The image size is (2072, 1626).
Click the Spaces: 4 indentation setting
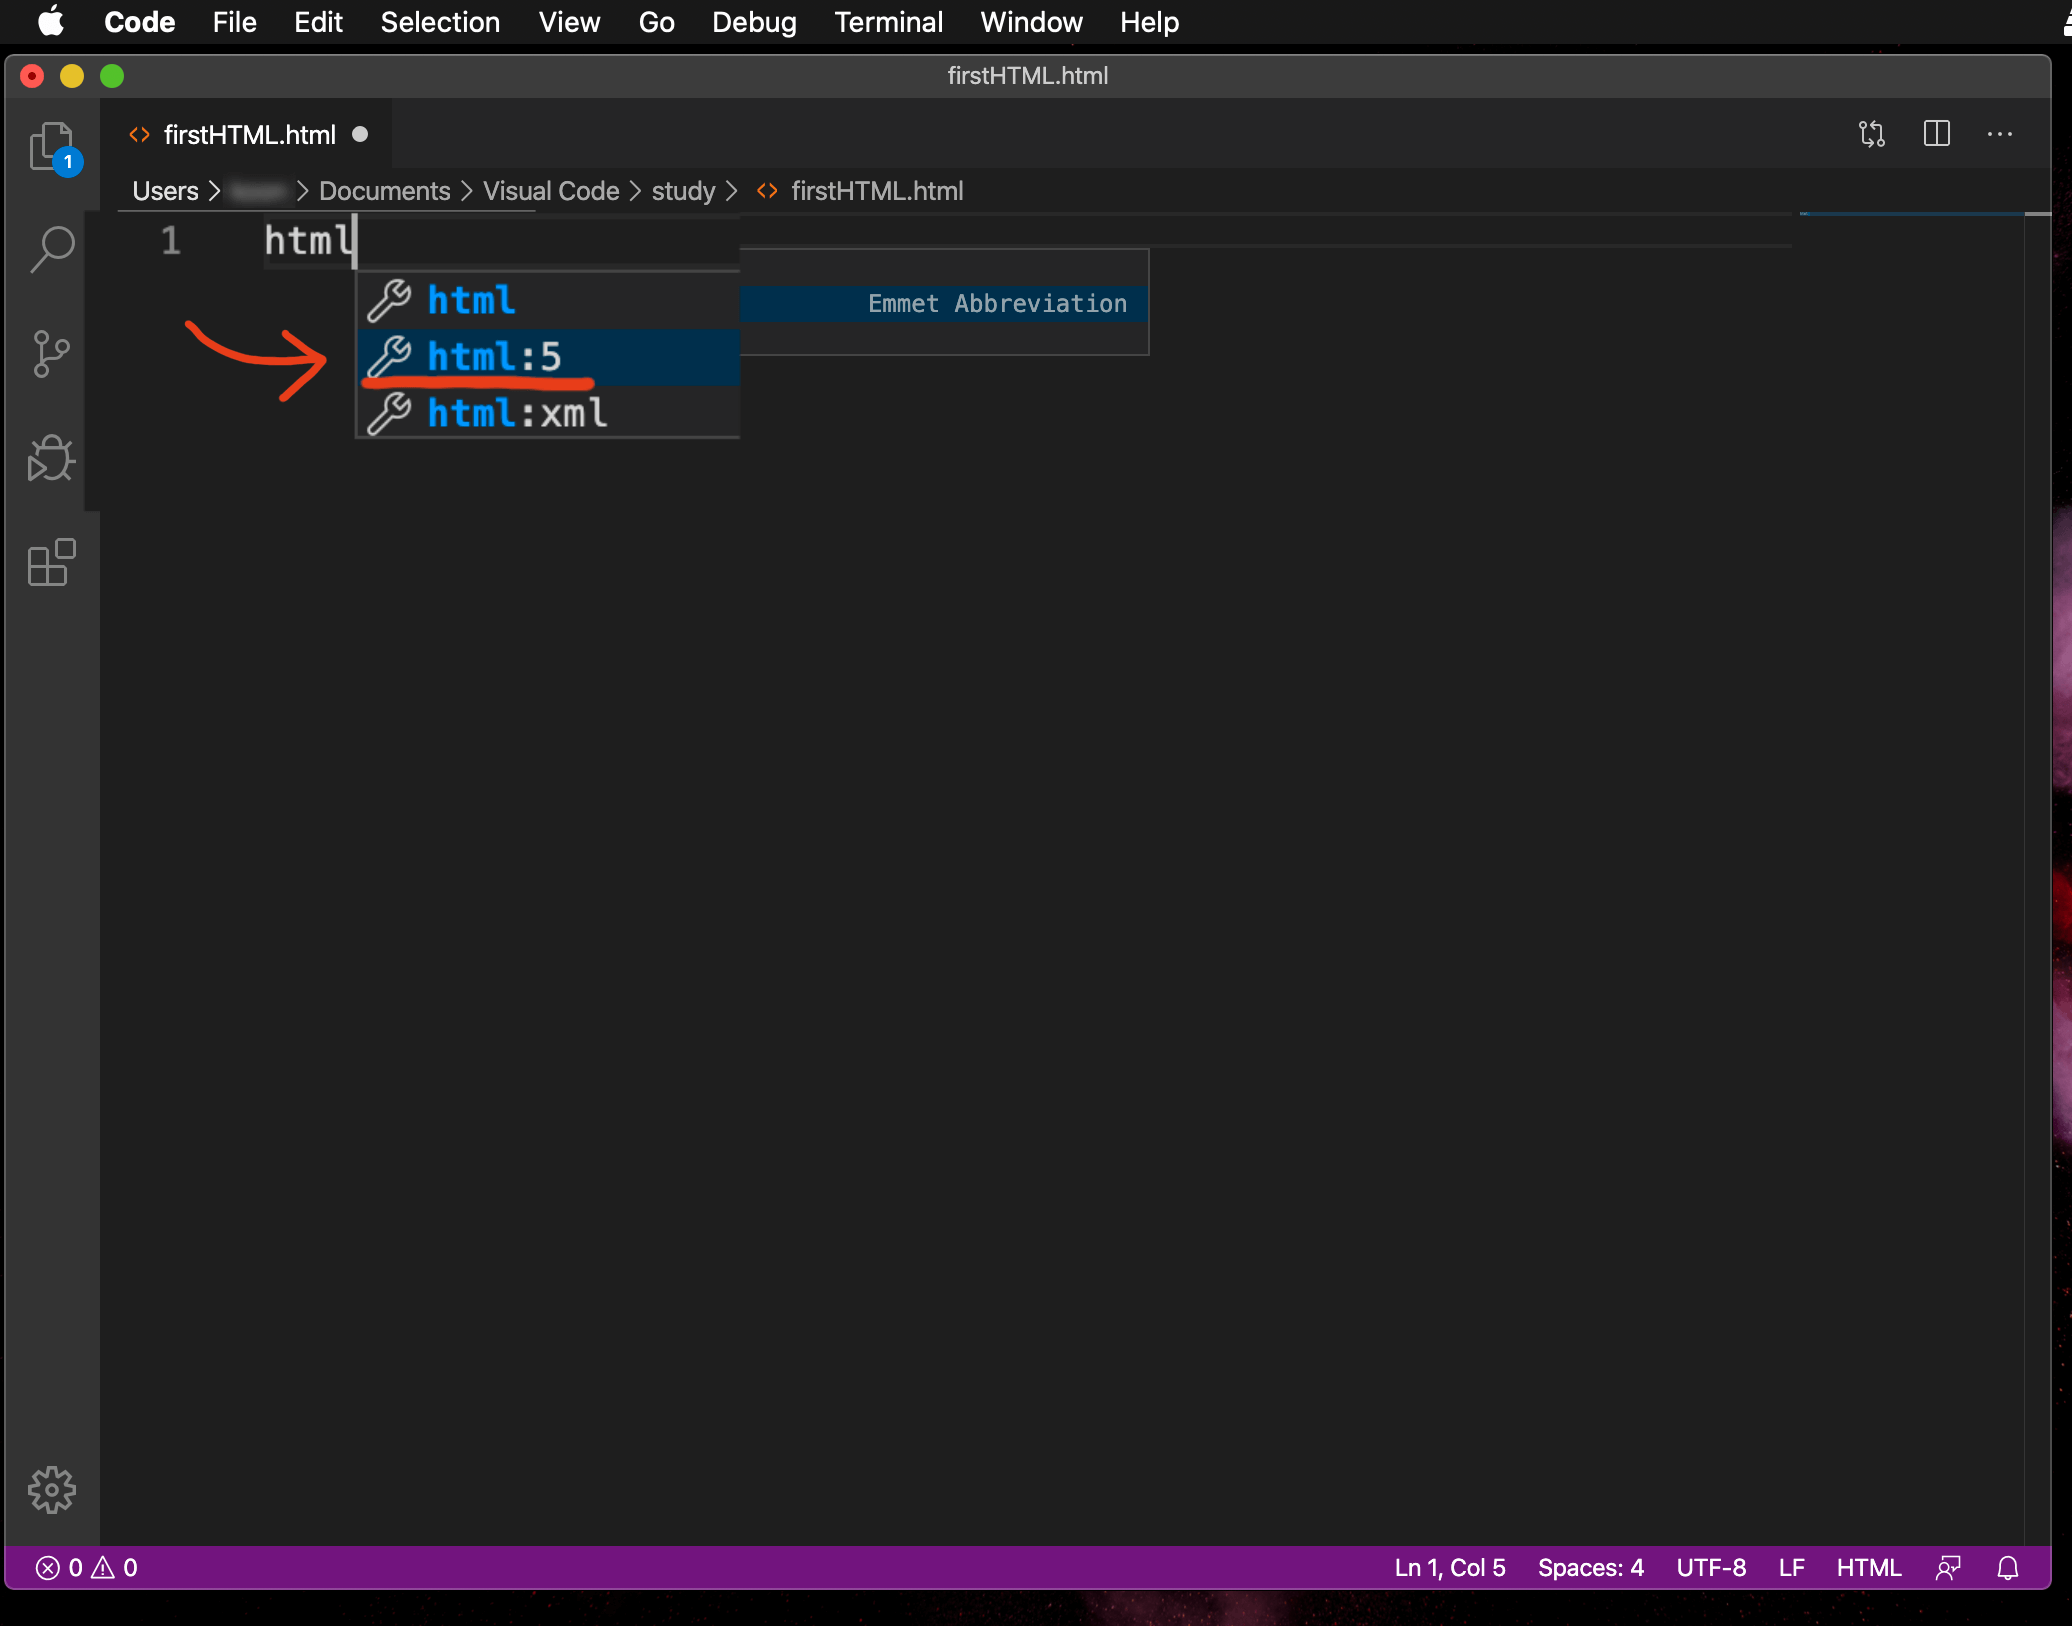tap(1590, 1568)
